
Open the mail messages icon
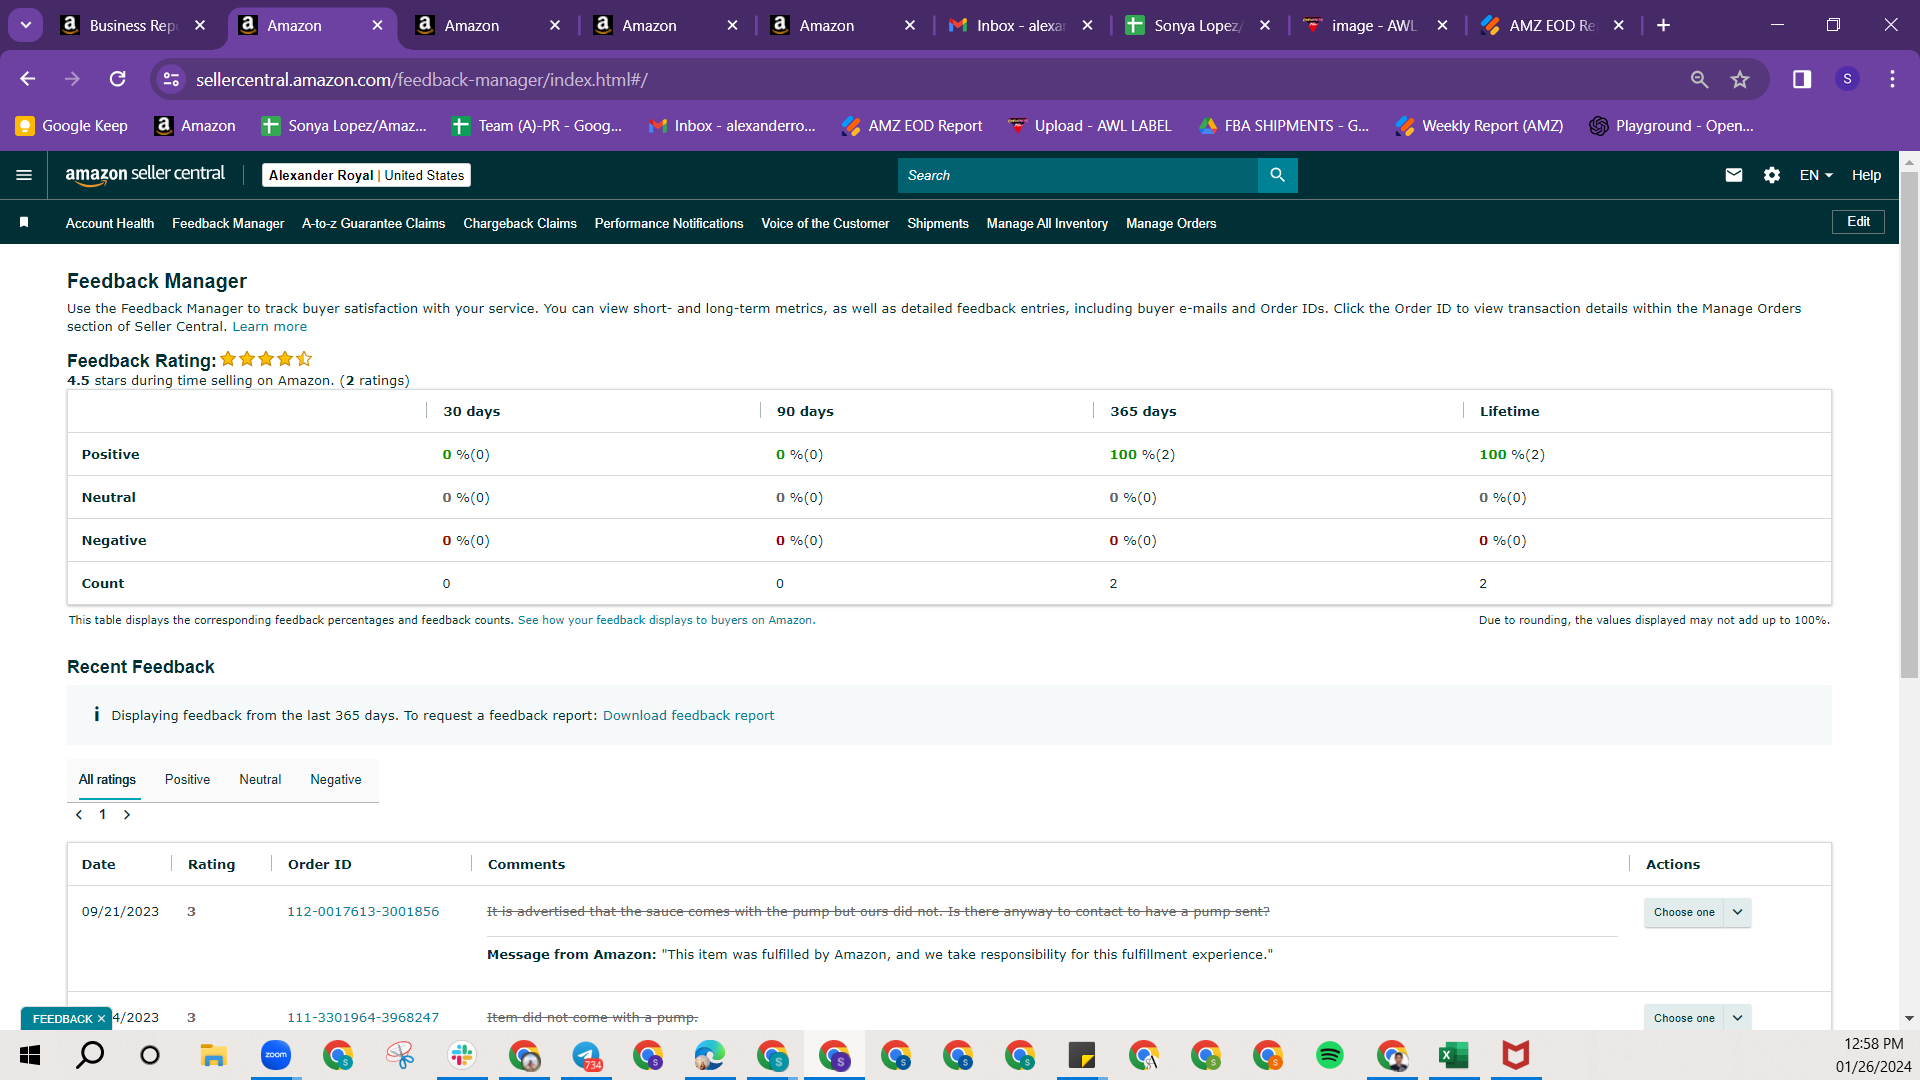1734,175
